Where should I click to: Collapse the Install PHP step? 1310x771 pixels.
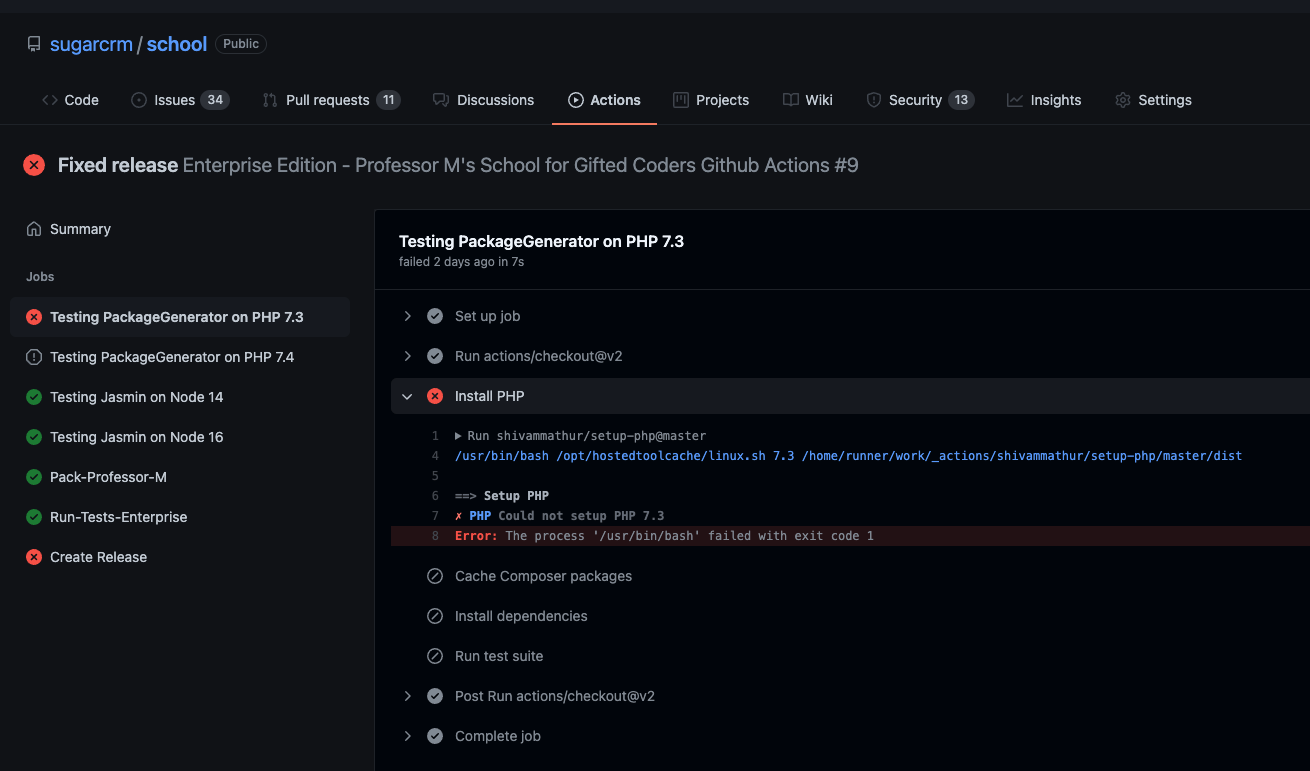407,396
